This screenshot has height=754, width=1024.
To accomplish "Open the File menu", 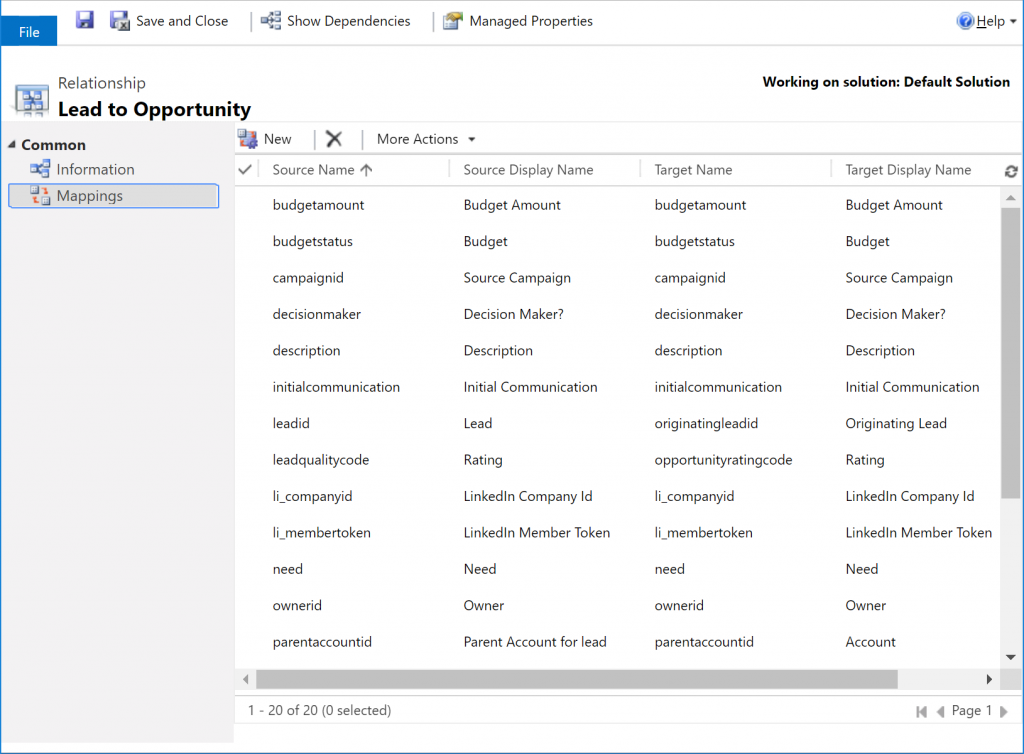I will coord(29,32).
